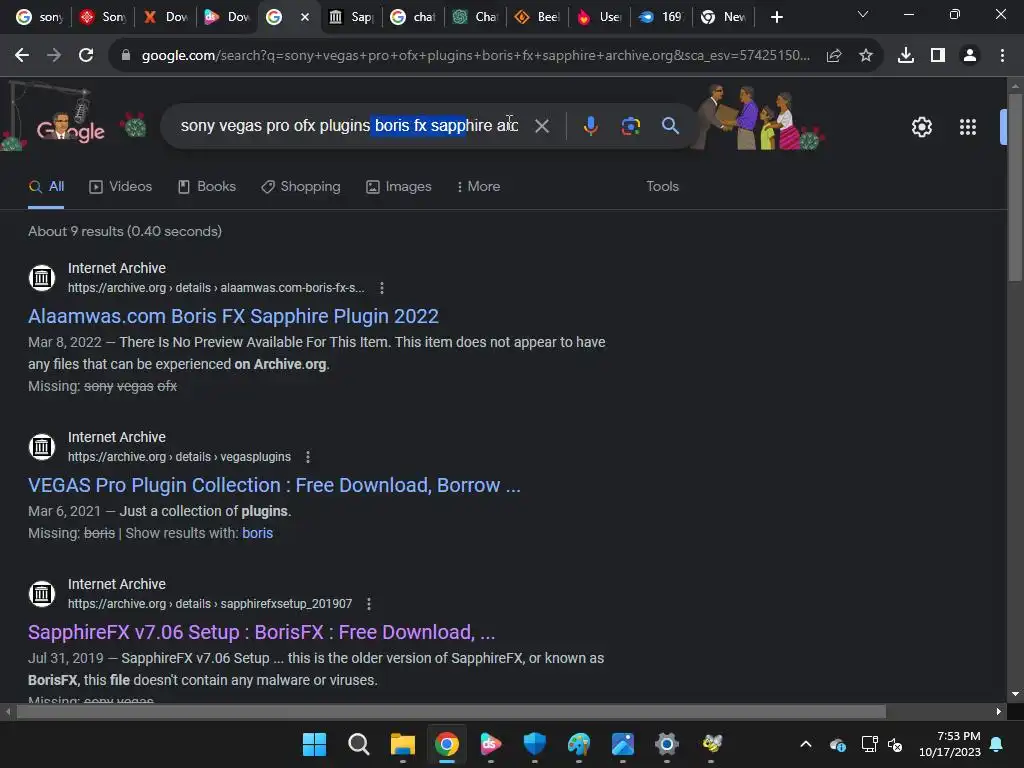1024x768 pixels.
Task: Open the Chrome three-dot menu
Action: click(x=1002, y=56)
